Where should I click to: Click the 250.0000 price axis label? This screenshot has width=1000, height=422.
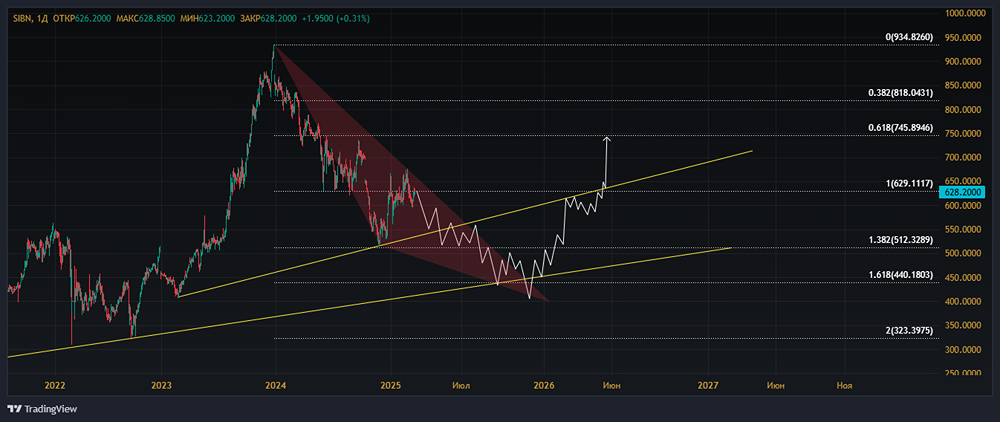(964, 374)
